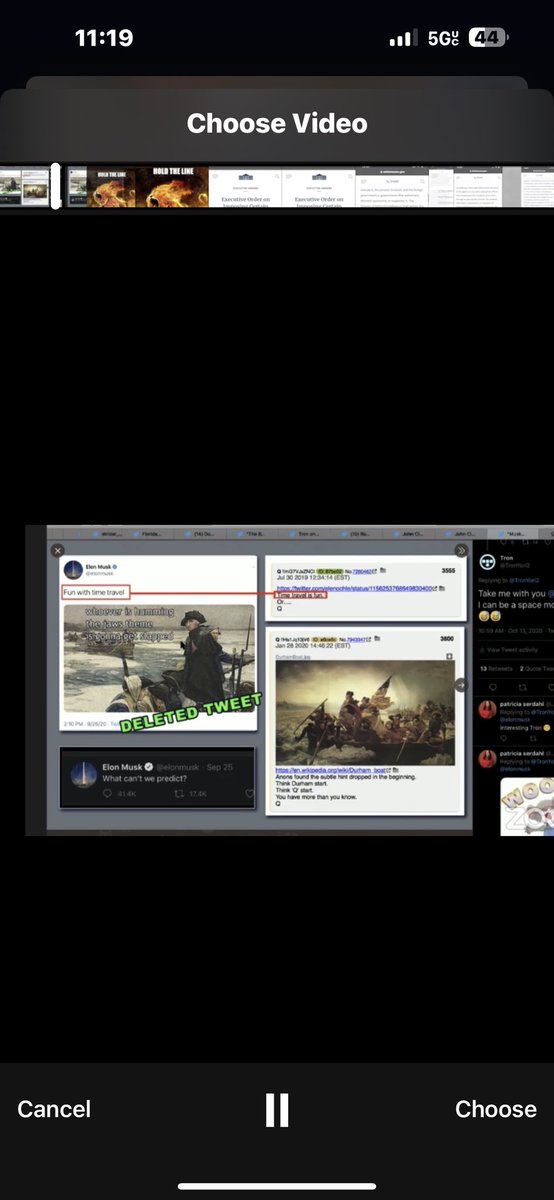554x1200 pixels.
Task: Confirm selection with the Choose button
Action: point(496,1109)
